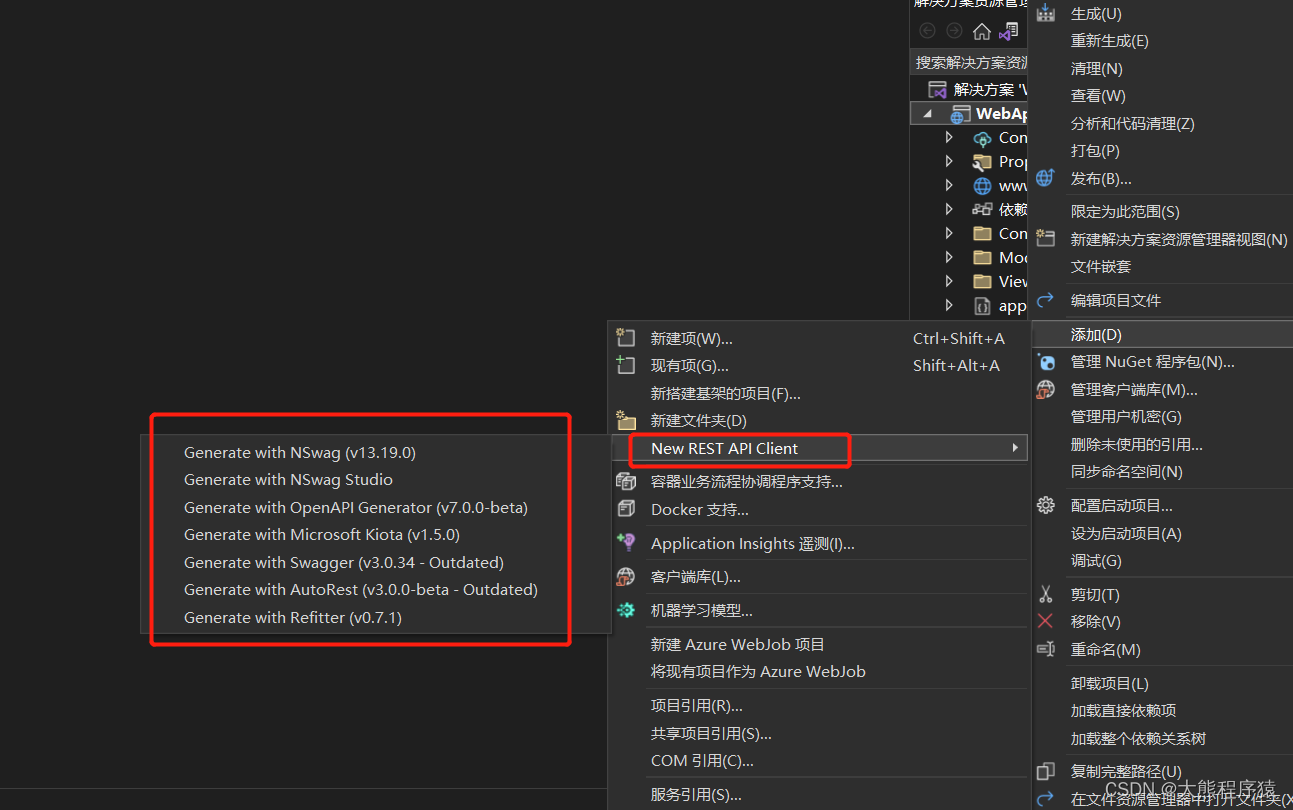Choose Generate with NSwag Studio
This screenshot has width=1293, height=810.
pos(287,479)
